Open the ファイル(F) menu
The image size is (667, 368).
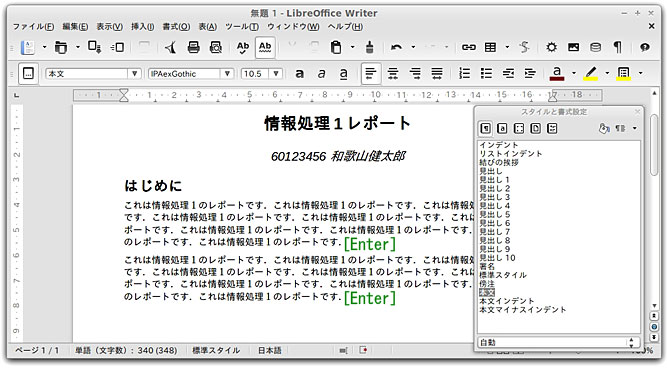(x=33, y=26)
